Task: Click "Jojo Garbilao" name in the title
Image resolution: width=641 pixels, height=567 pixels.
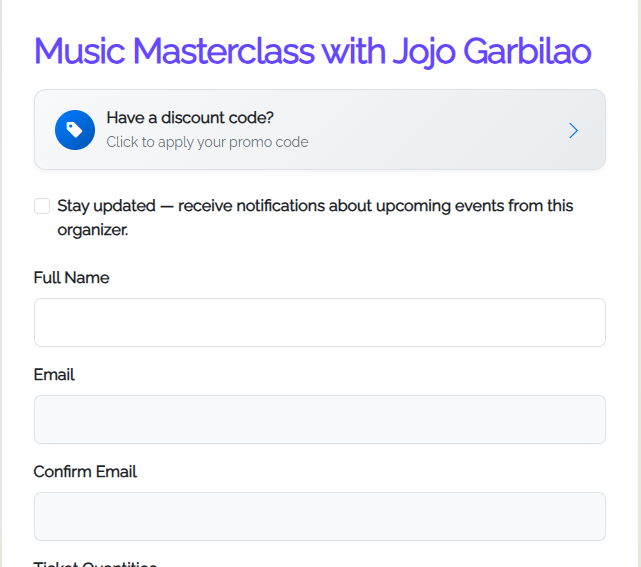Action: tap(492, 52)
